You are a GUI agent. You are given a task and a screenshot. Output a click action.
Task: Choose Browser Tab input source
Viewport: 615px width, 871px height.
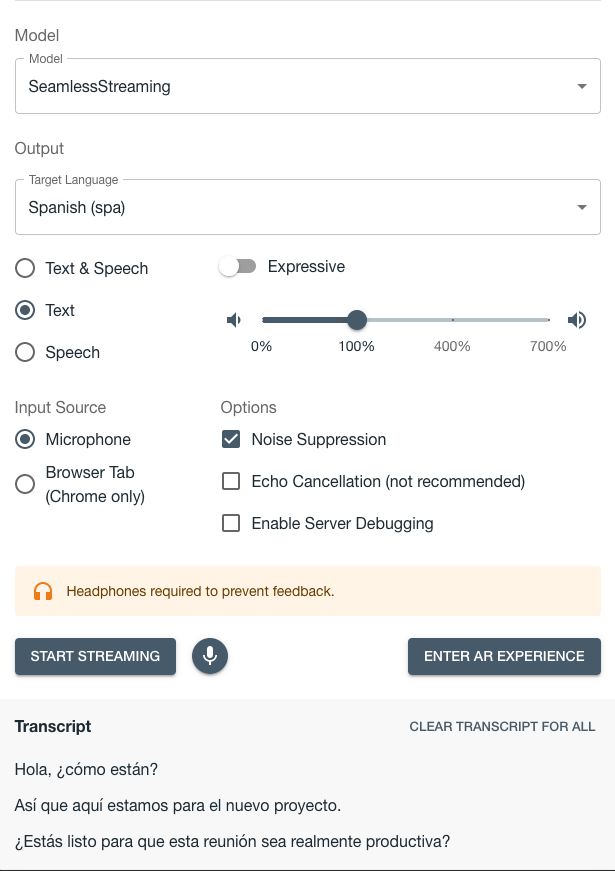coord(25,484)
